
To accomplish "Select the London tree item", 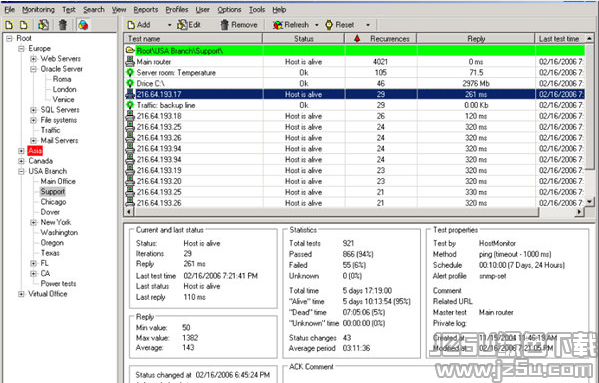I will tap(65, 89).
